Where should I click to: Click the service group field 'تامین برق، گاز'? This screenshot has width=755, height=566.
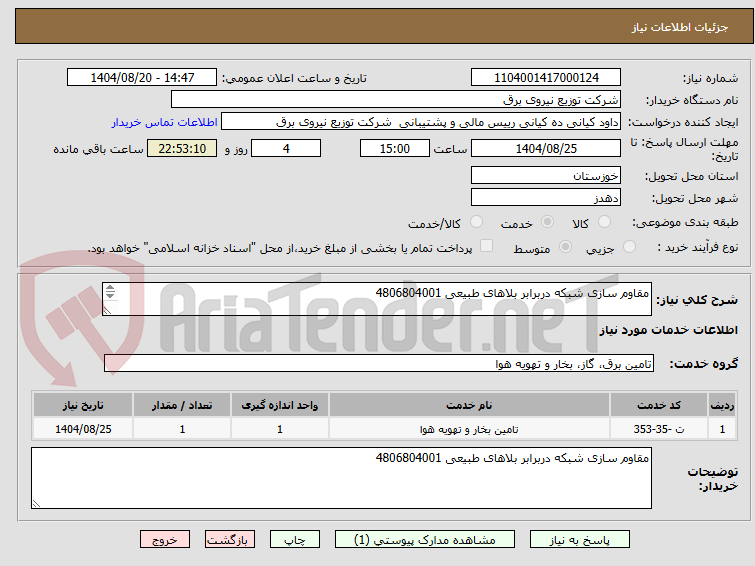379,363
